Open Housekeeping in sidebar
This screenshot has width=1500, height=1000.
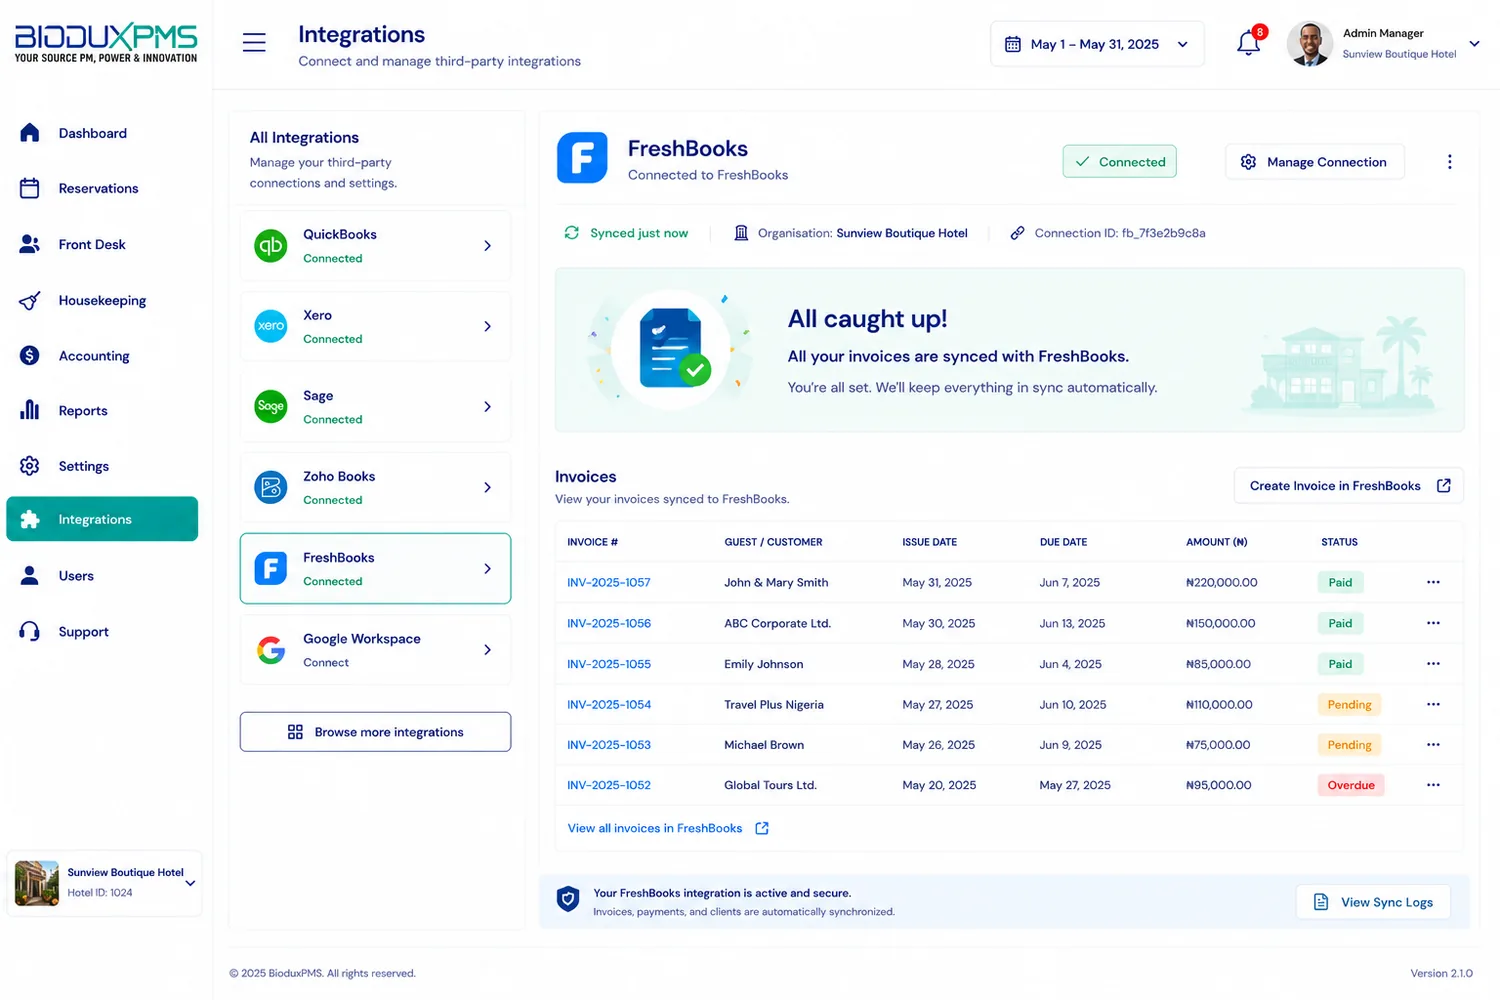coord(102,300)
